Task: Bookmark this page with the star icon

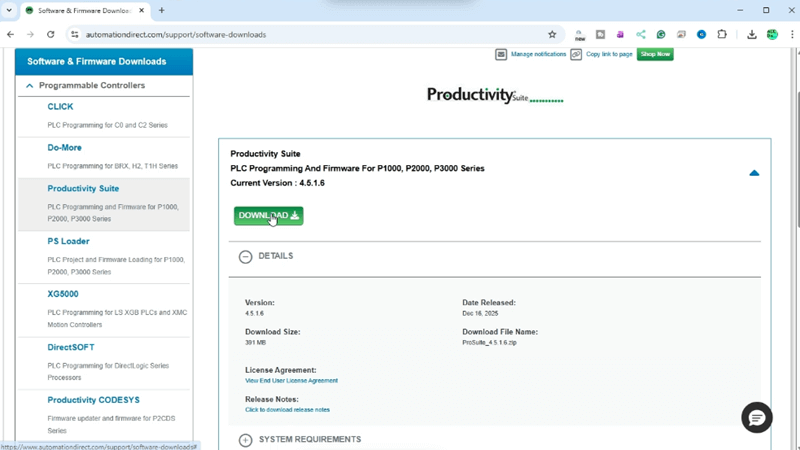Action: [552, 34]
